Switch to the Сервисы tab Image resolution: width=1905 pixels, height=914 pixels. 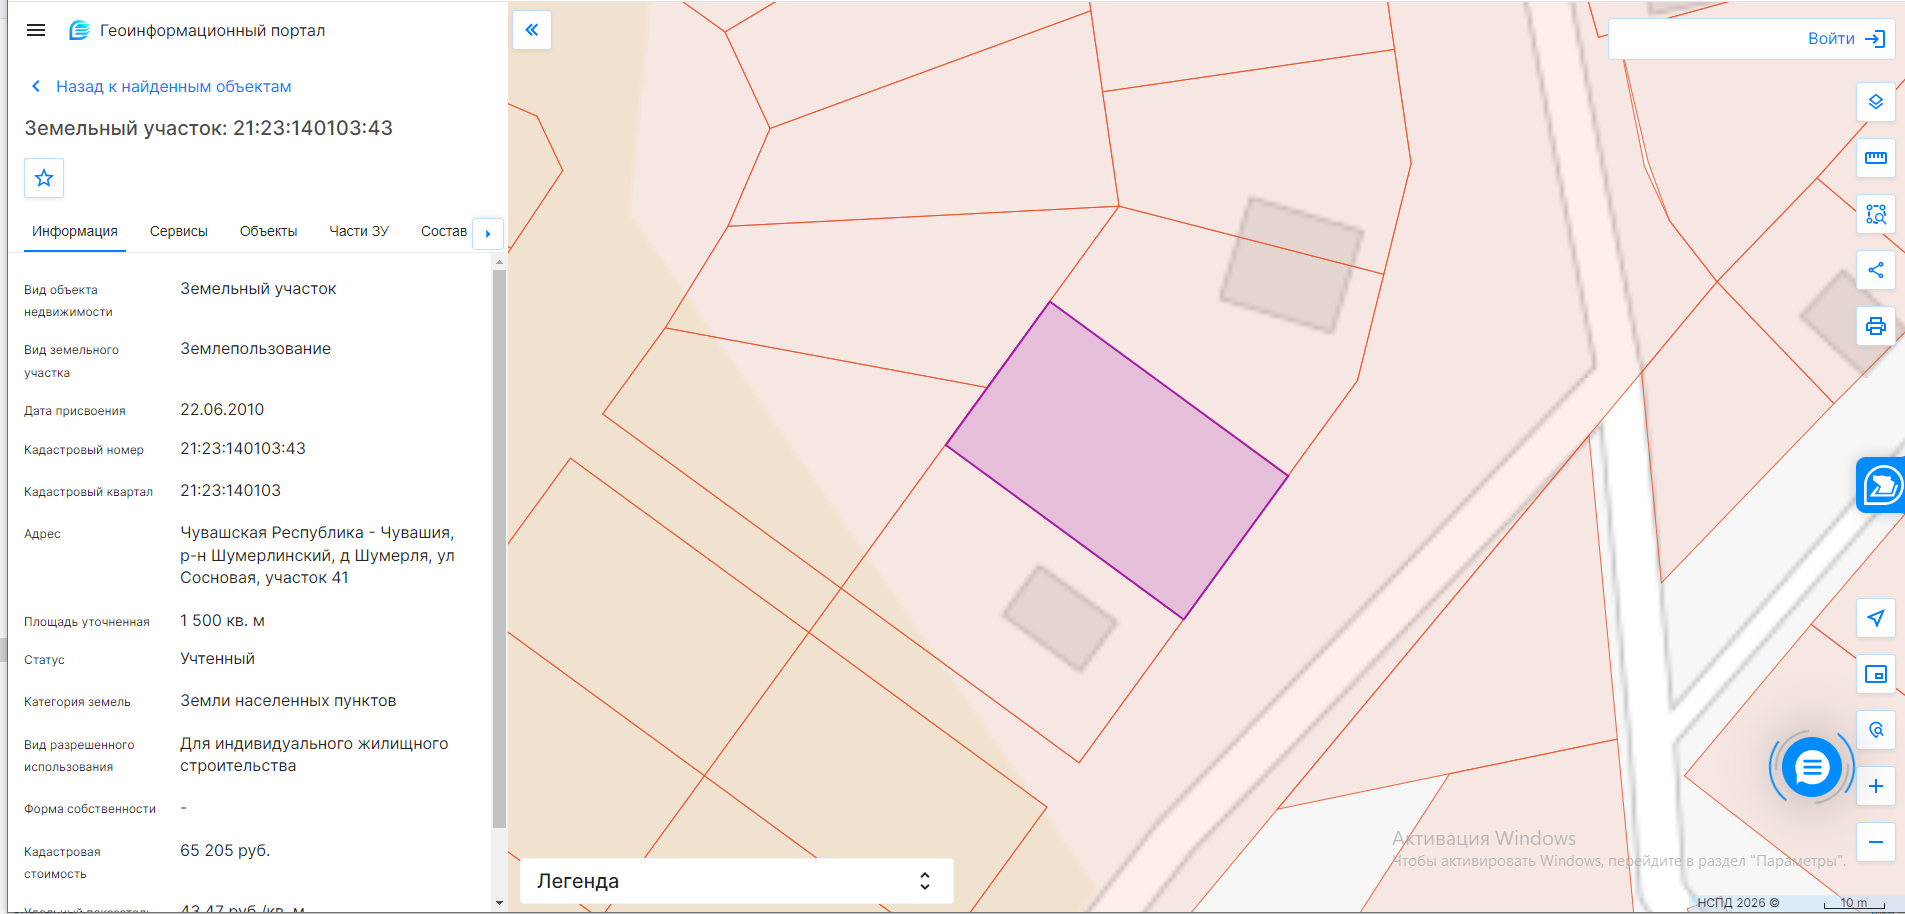click(x=179, y=231)
